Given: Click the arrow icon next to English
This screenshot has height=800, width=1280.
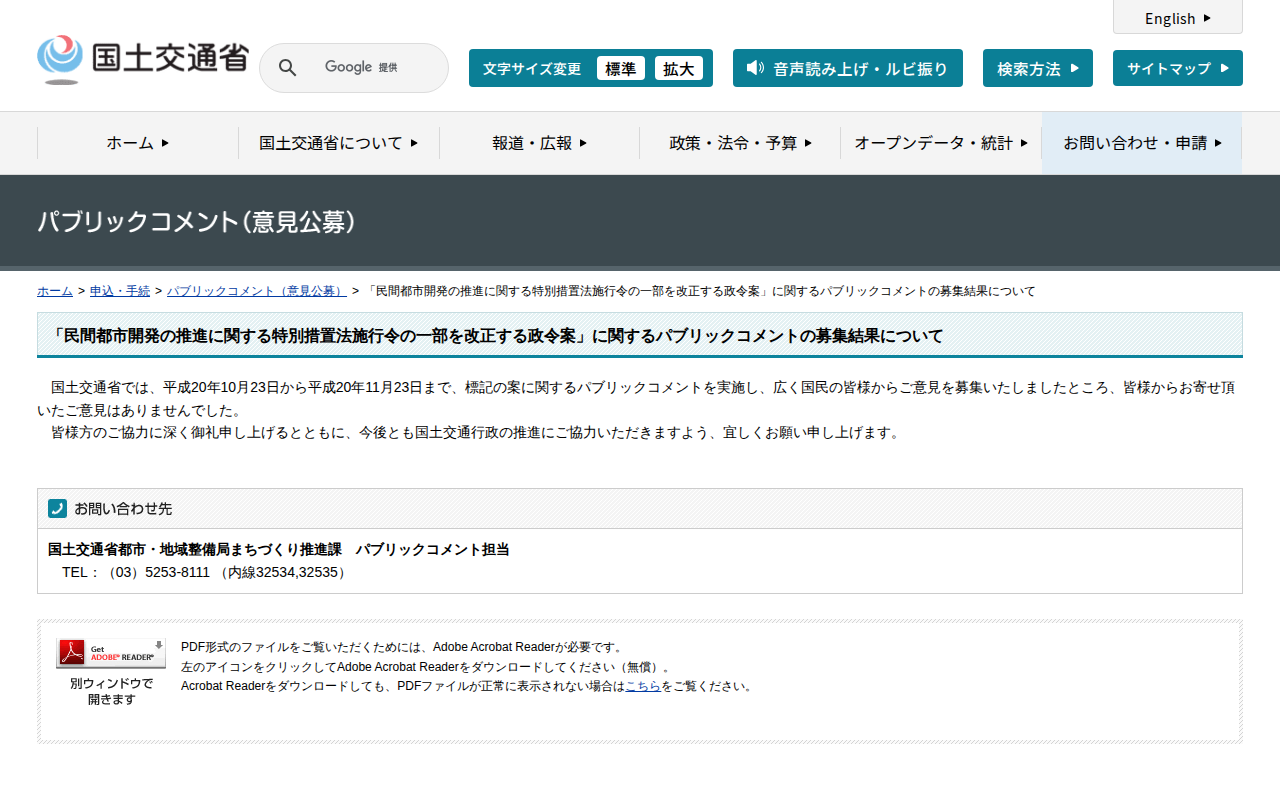Looking at the screenshot, I should [1207, 18].
